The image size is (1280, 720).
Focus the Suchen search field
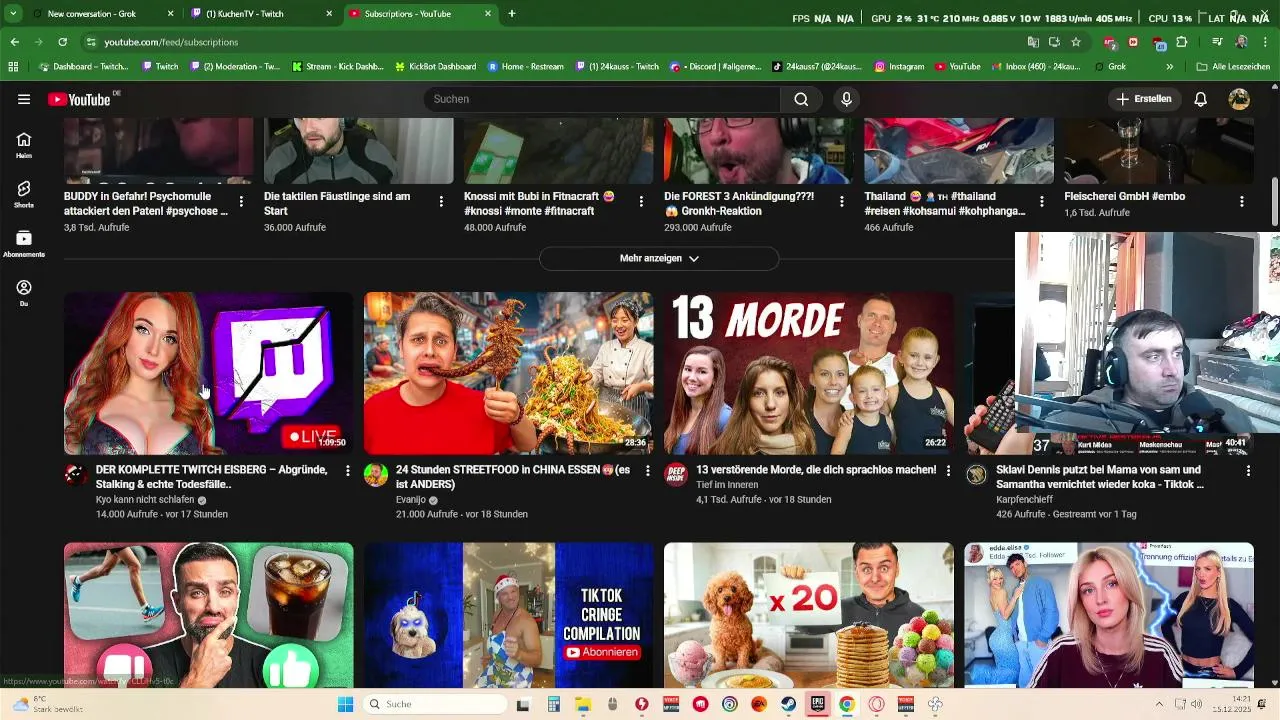(x=602, y=99)
